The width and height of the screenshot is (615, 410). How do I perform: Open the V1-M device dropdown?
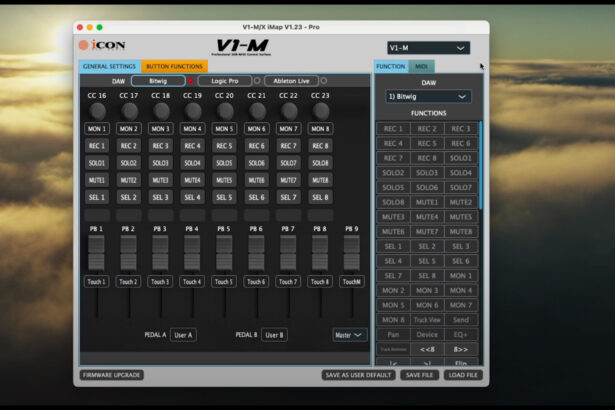[x=428, y=48]
